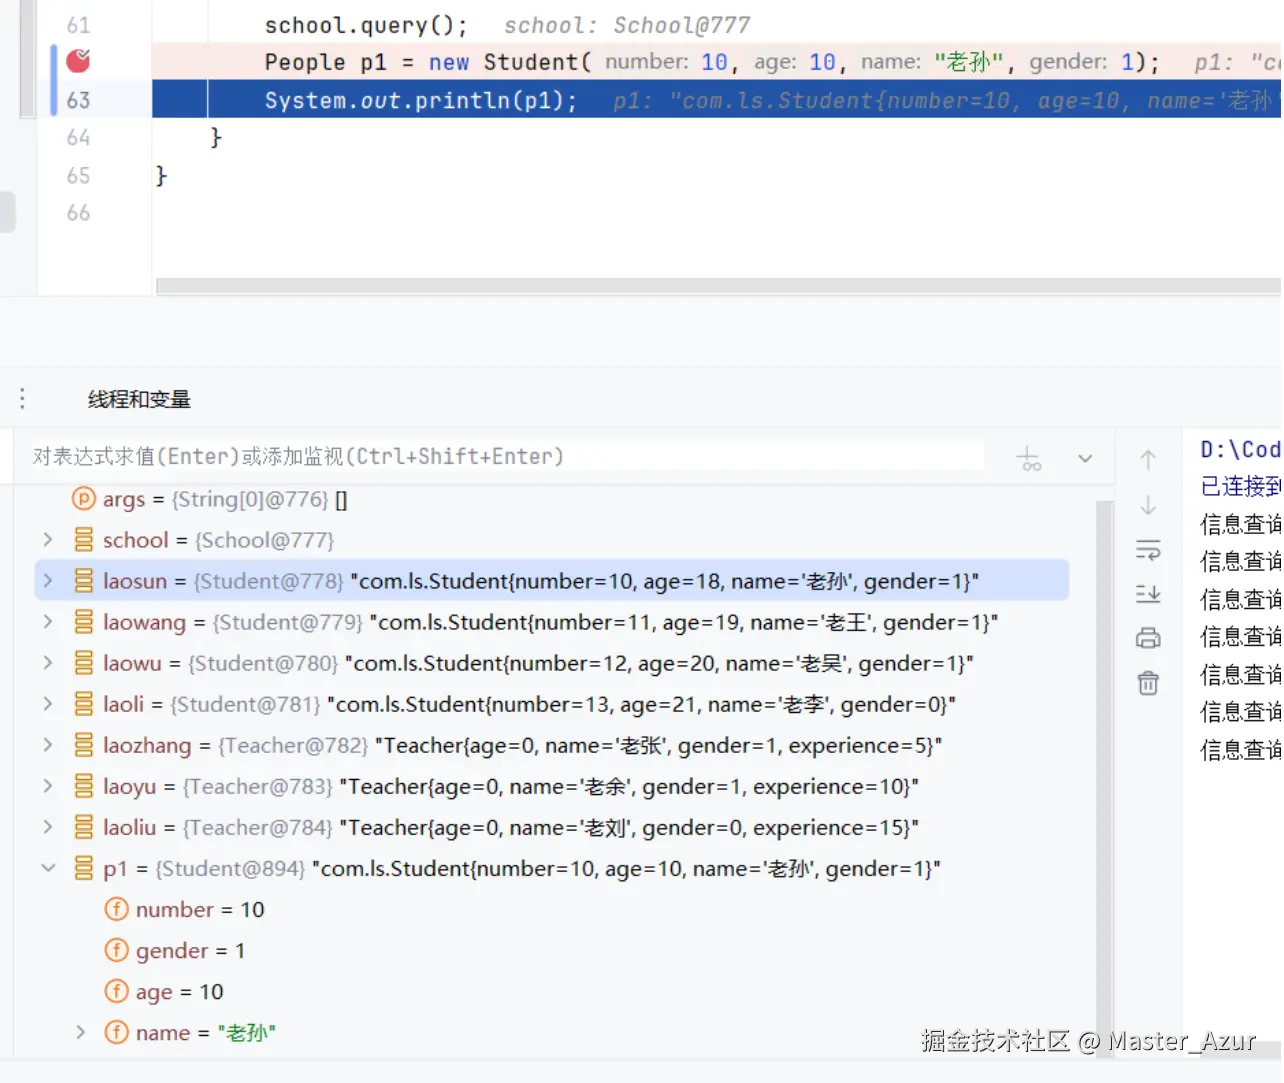Click the 已连接到 console line
1284x1083 pixels.
coord(1240,486)
